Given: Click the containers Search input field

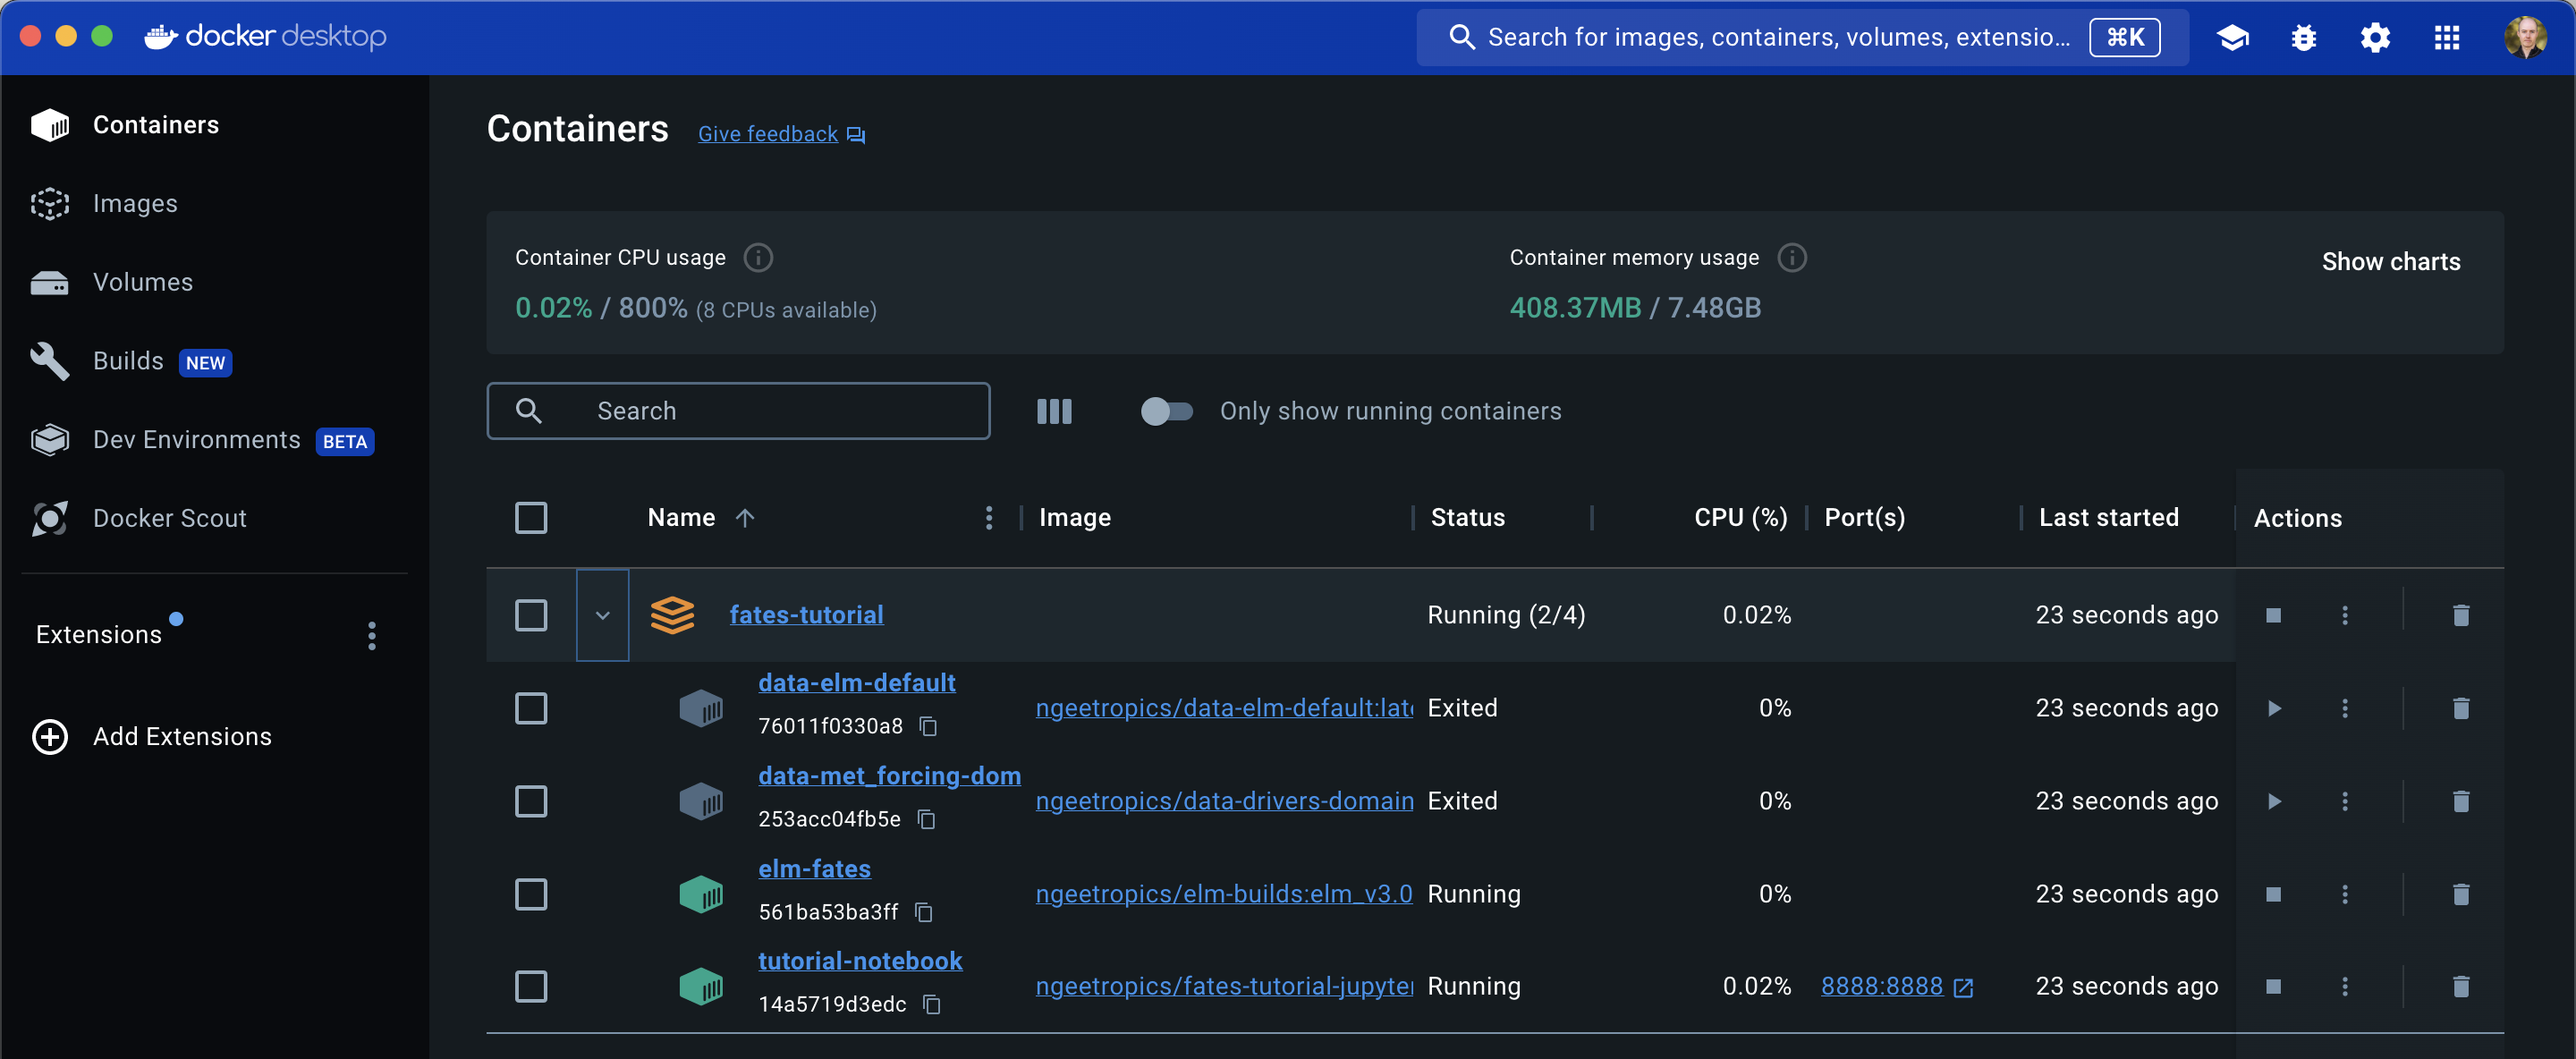Looking at the screenshot, I should tap(738, 411).
